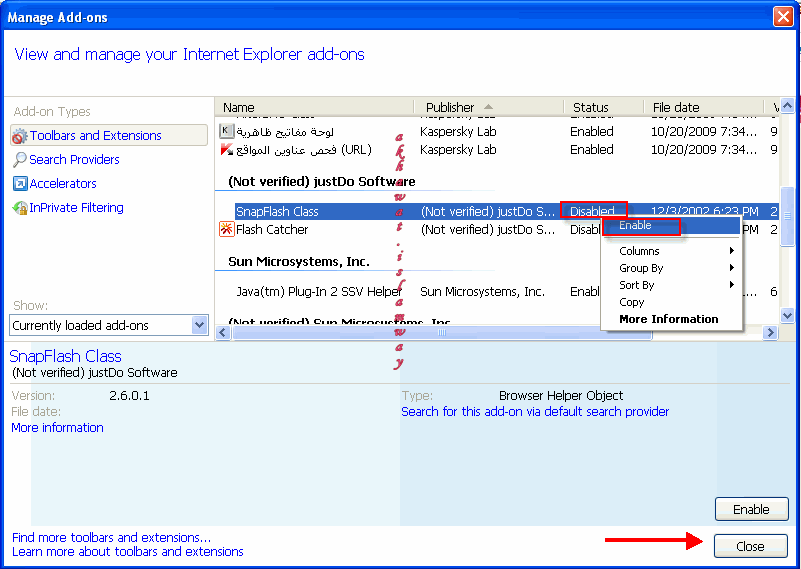The image size is (801, 569).
Task: Sort list by File date column header
Action: point(703,107)
